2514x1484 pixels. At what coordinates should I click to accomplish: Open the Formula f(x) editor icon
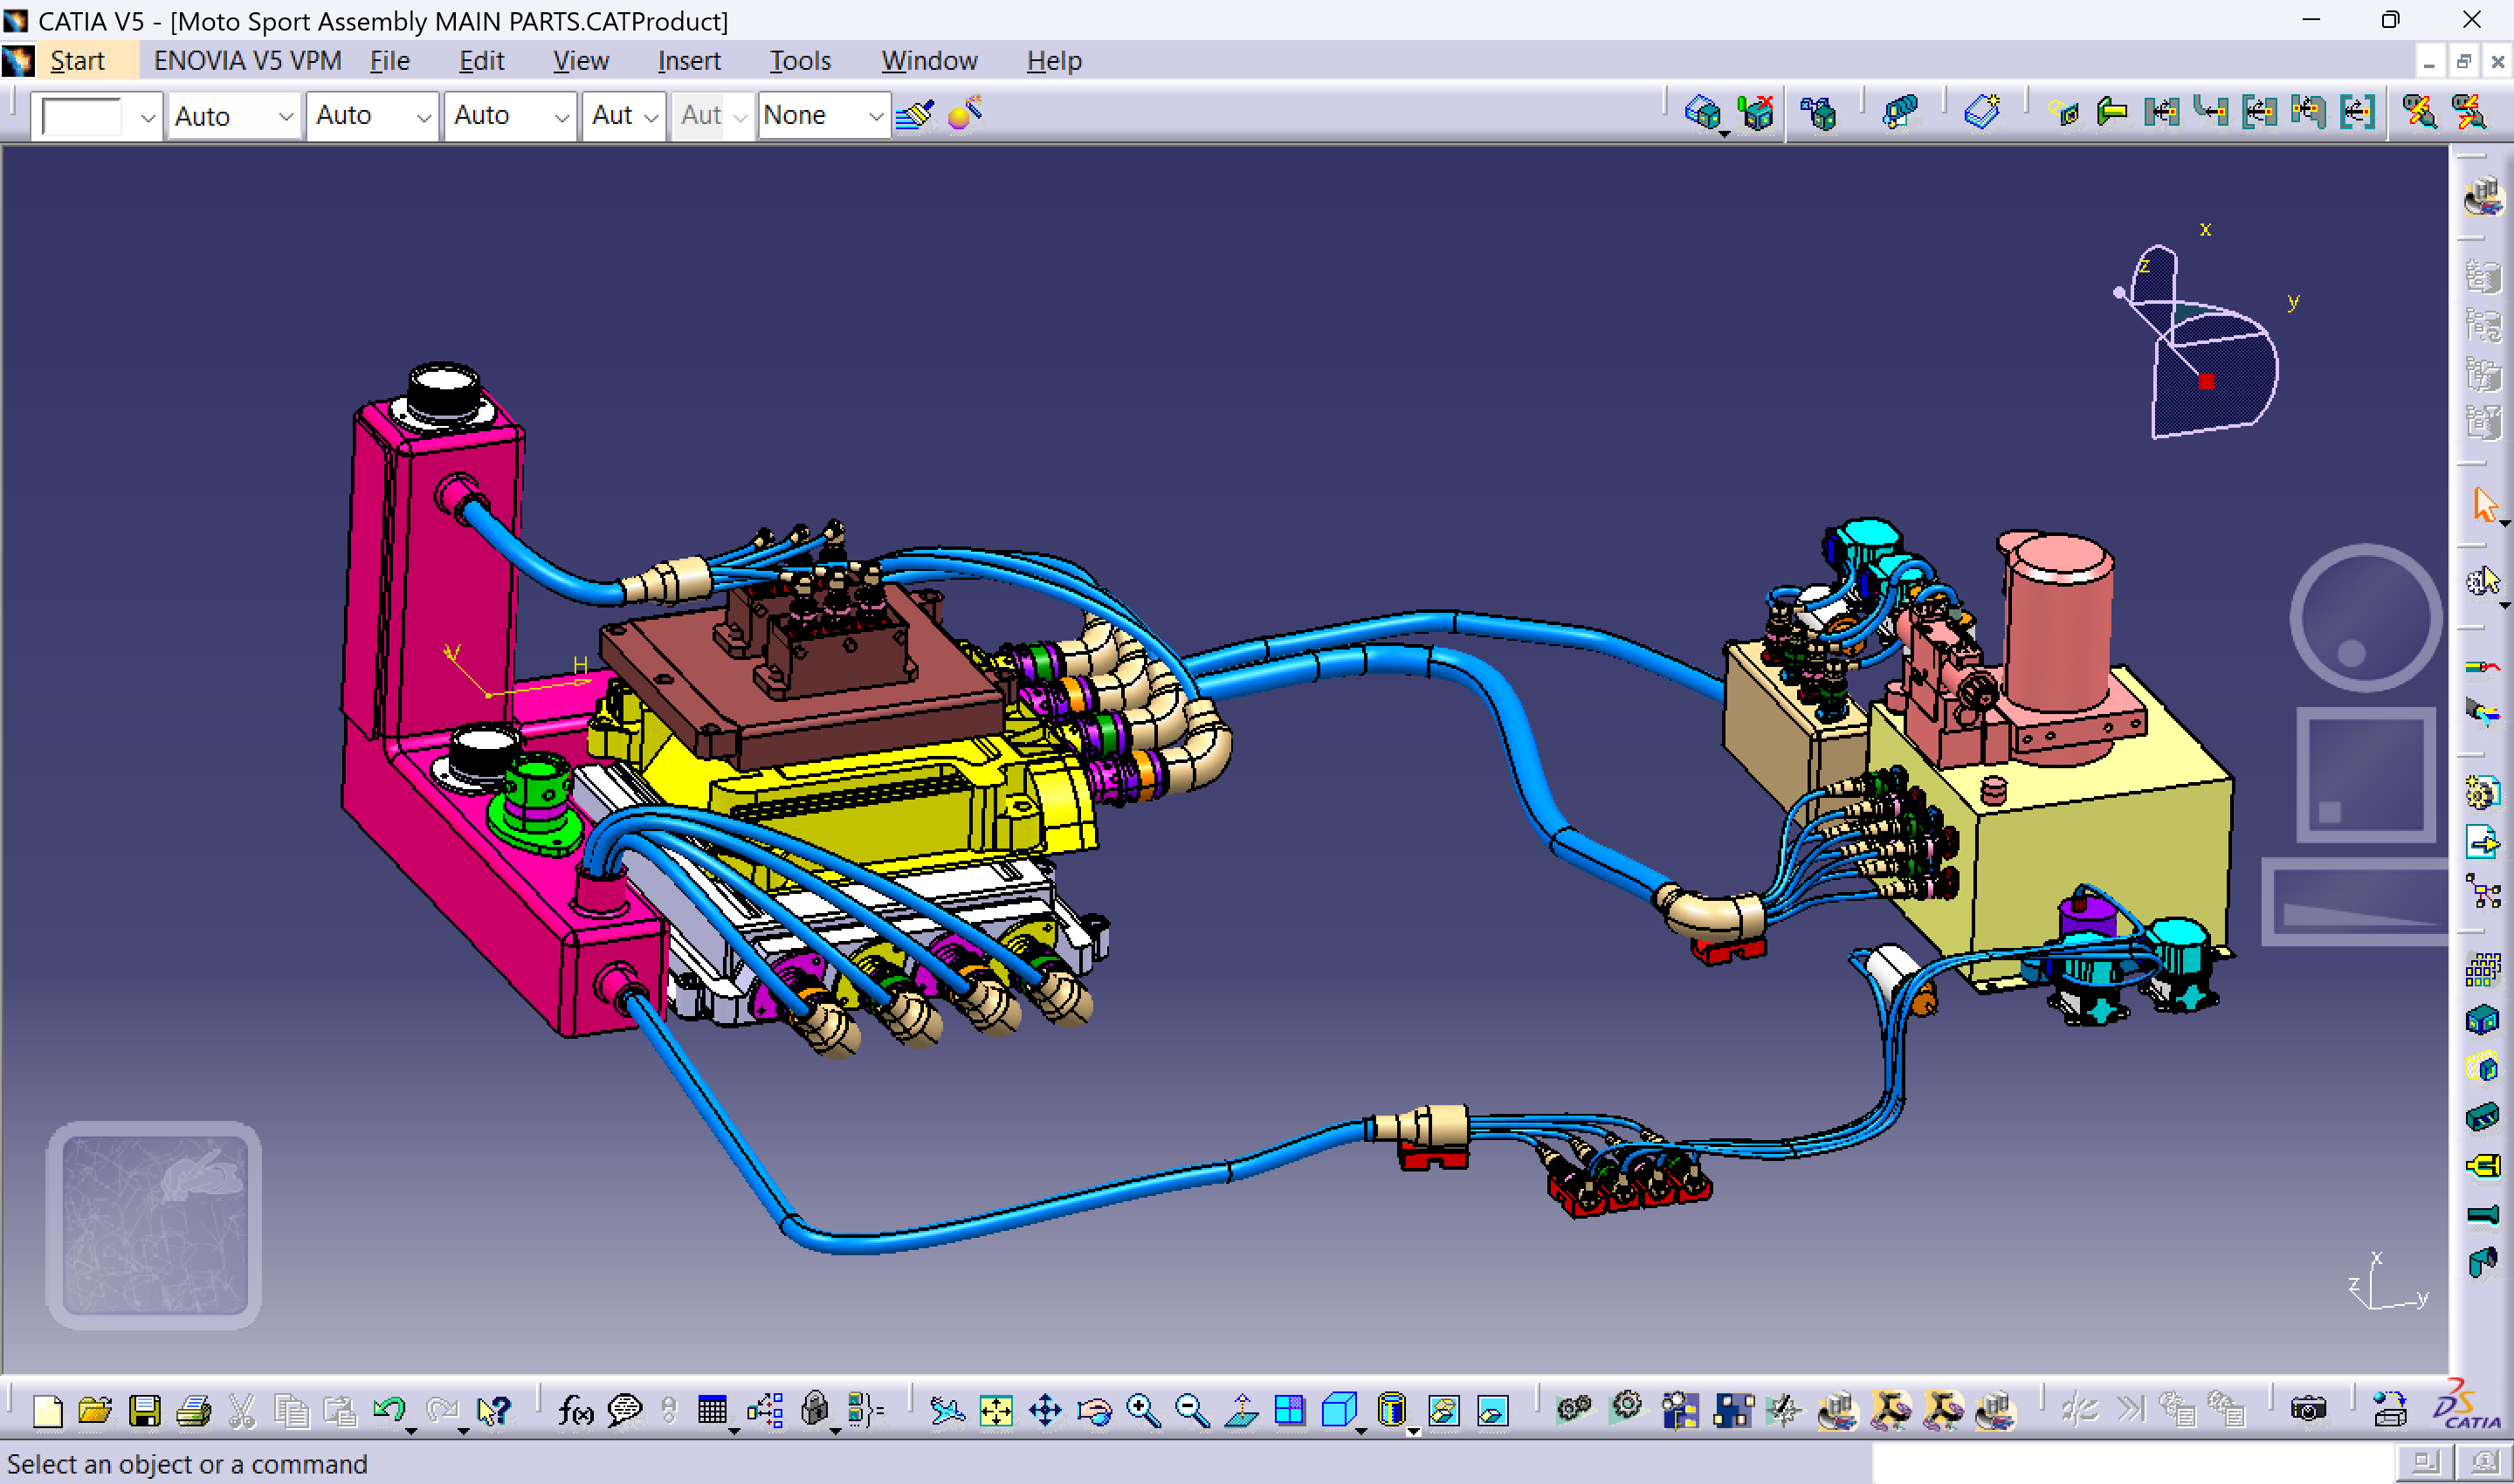click(x=575, y=1410)
